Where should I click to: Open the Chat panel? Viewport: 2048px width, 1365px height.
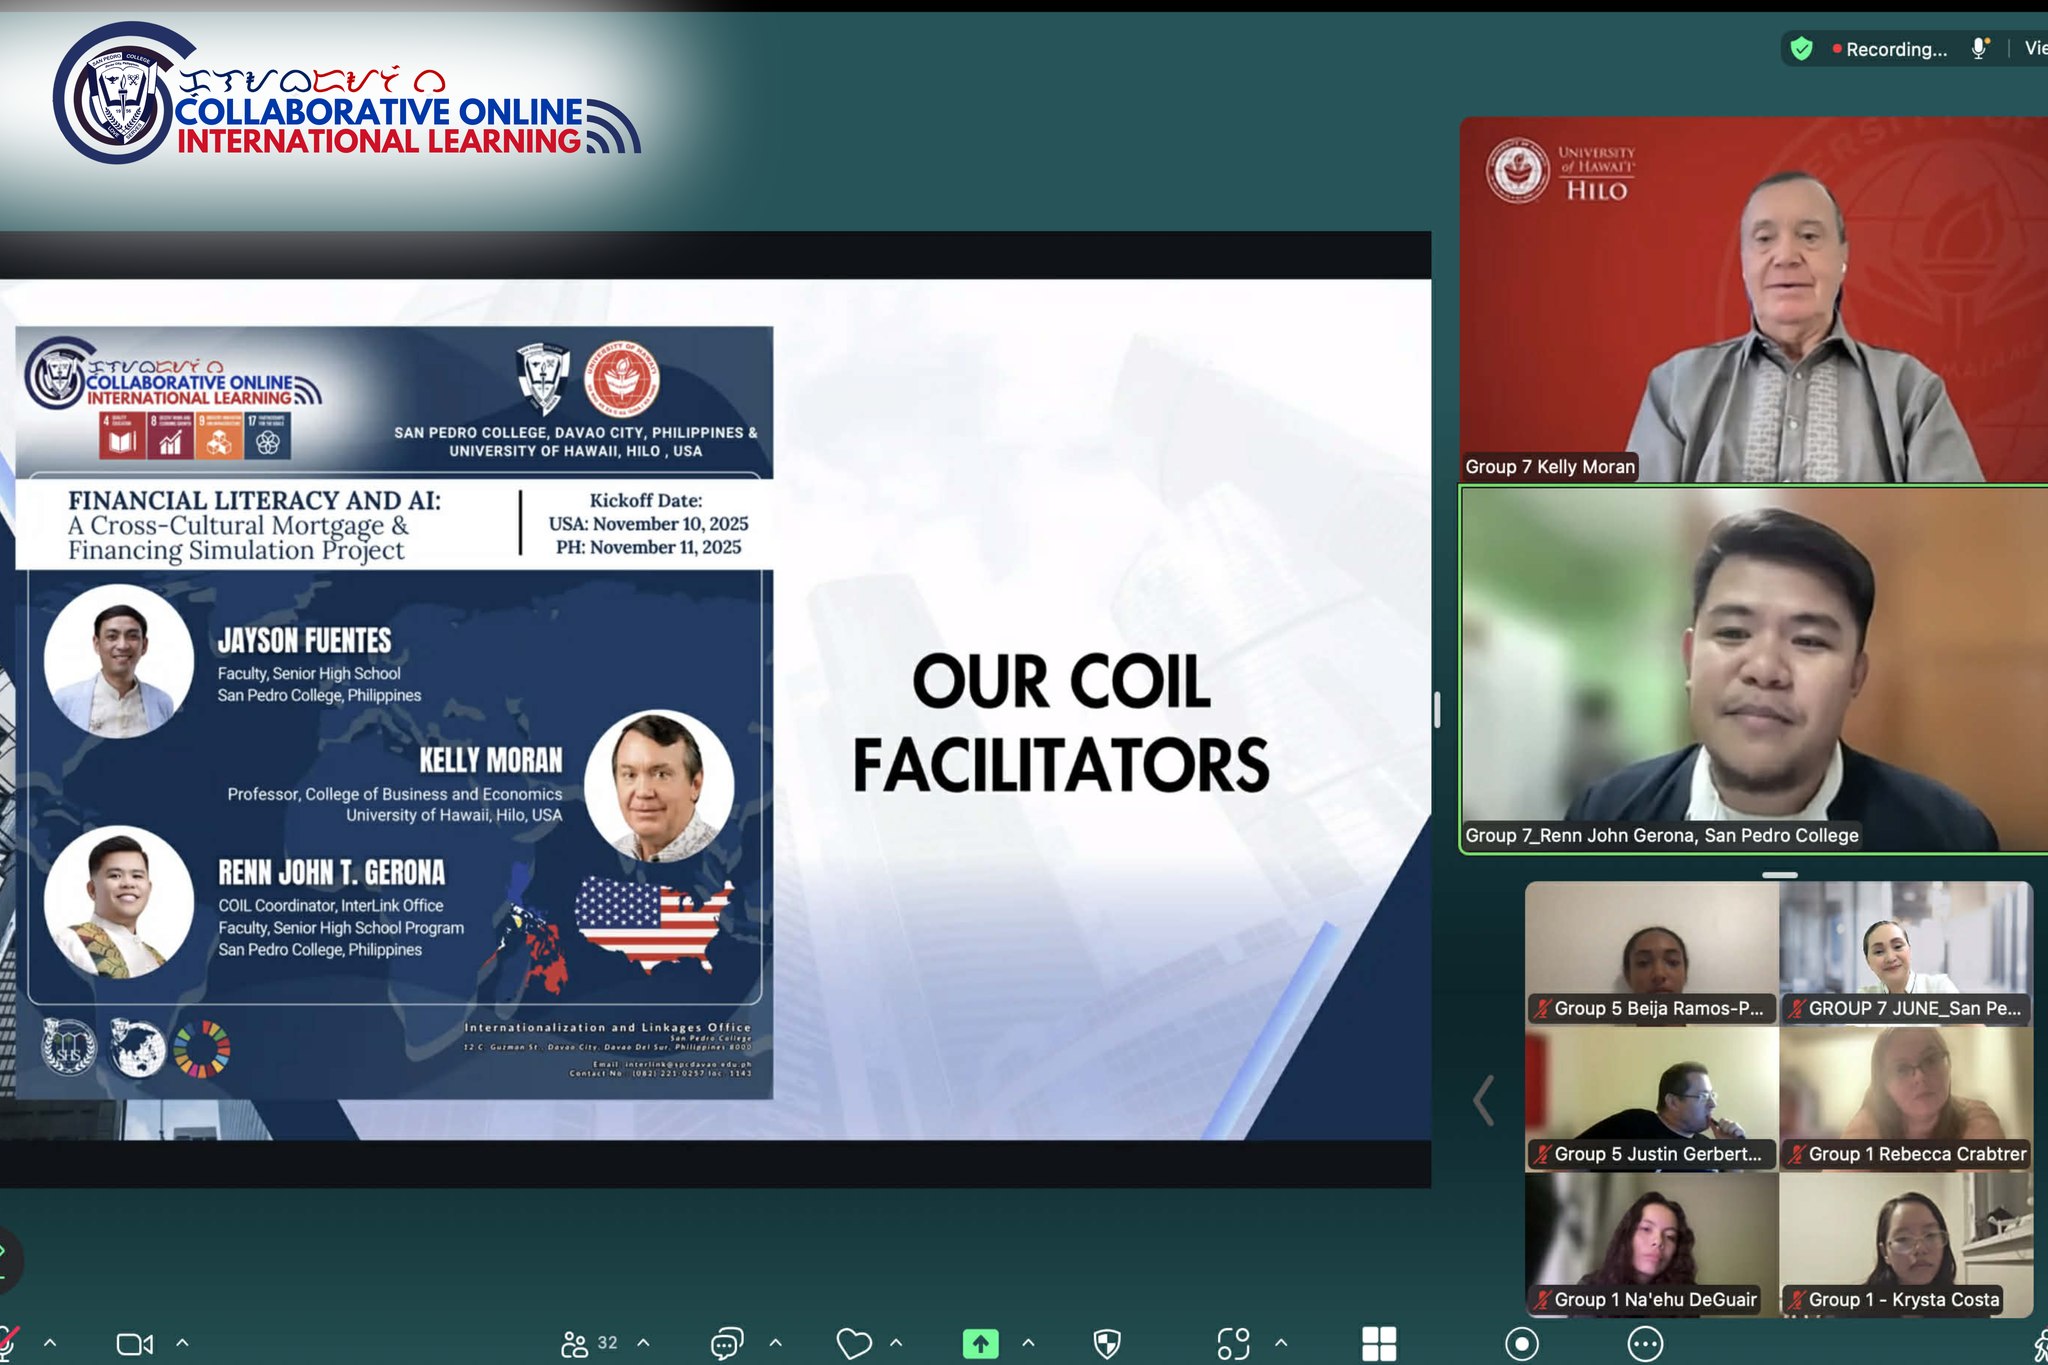click(727, 1343)
